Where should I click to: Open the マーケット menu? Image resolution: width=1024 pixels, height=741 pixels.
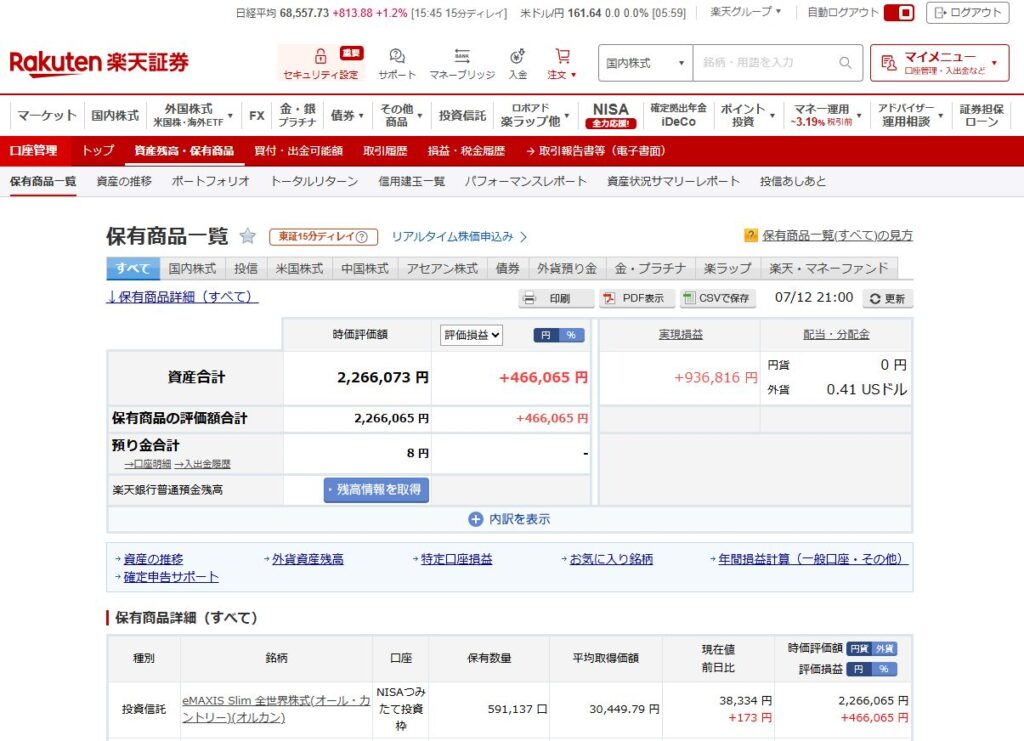pos(46,116)
